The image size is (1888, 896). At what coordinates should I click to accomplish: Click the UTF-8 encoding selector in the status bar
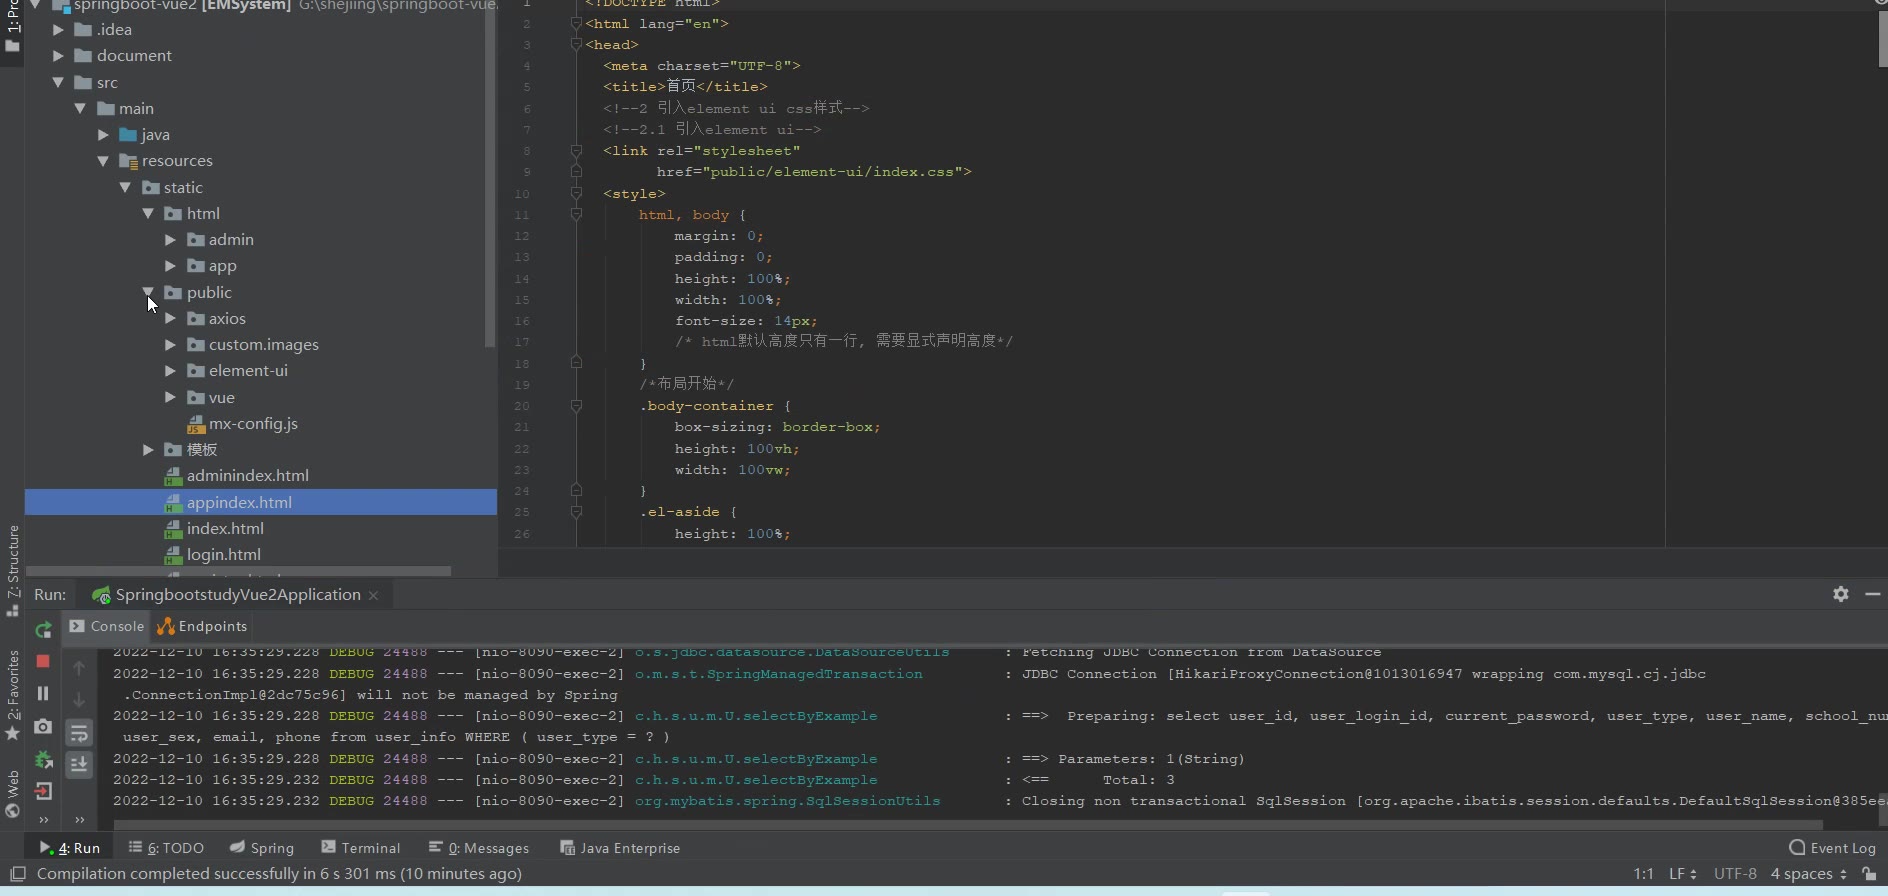[x=1734, y=874]
